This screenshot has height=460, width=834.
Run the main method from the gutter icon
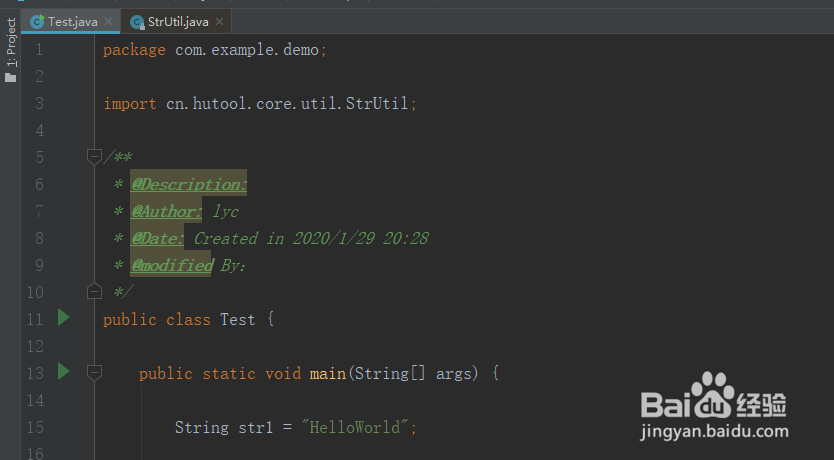(63, 371)
